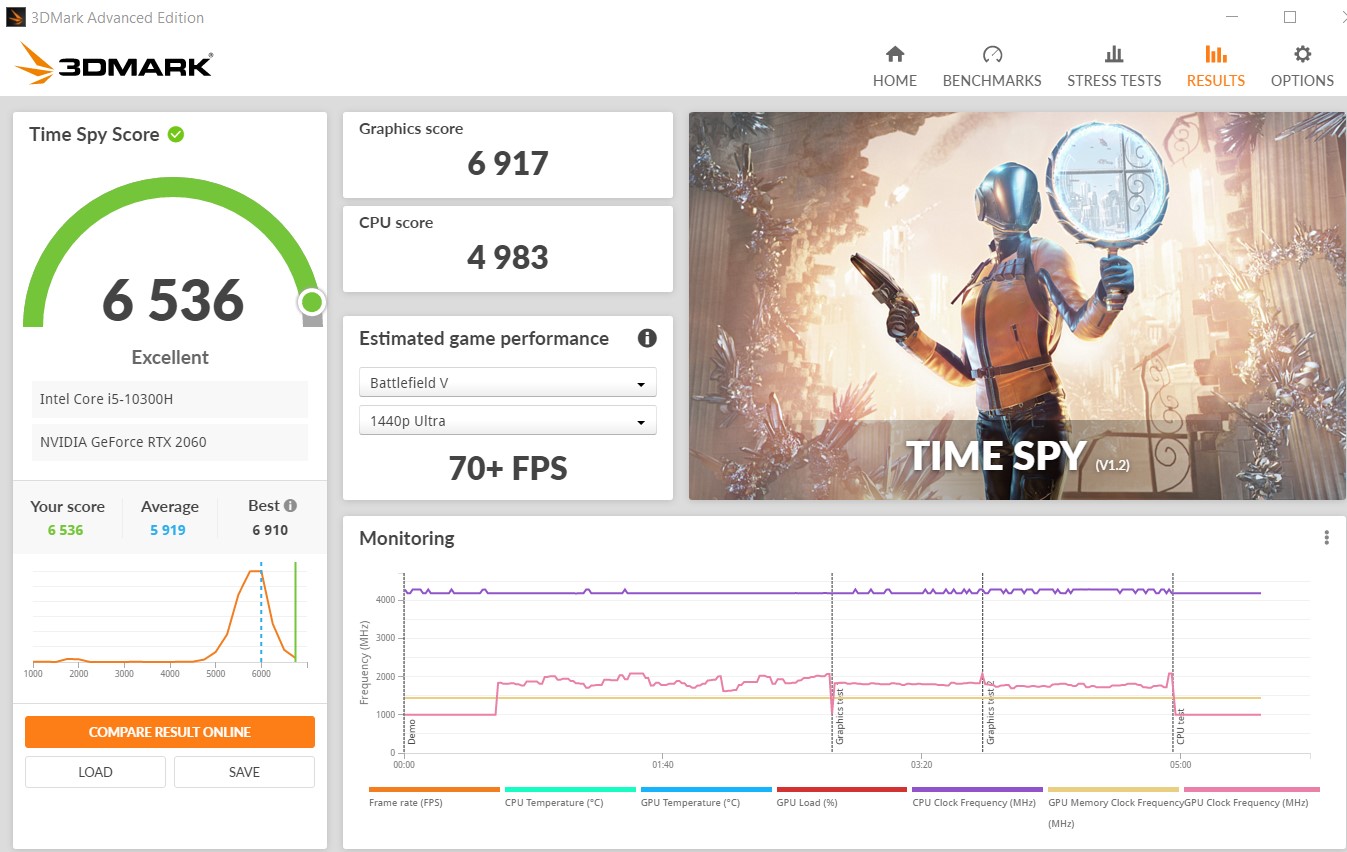Toggle CPU Clock Frequency legend series
The height and width of the screenshot is (852, 1347).
pyautogui.click(x=977, y=797)
